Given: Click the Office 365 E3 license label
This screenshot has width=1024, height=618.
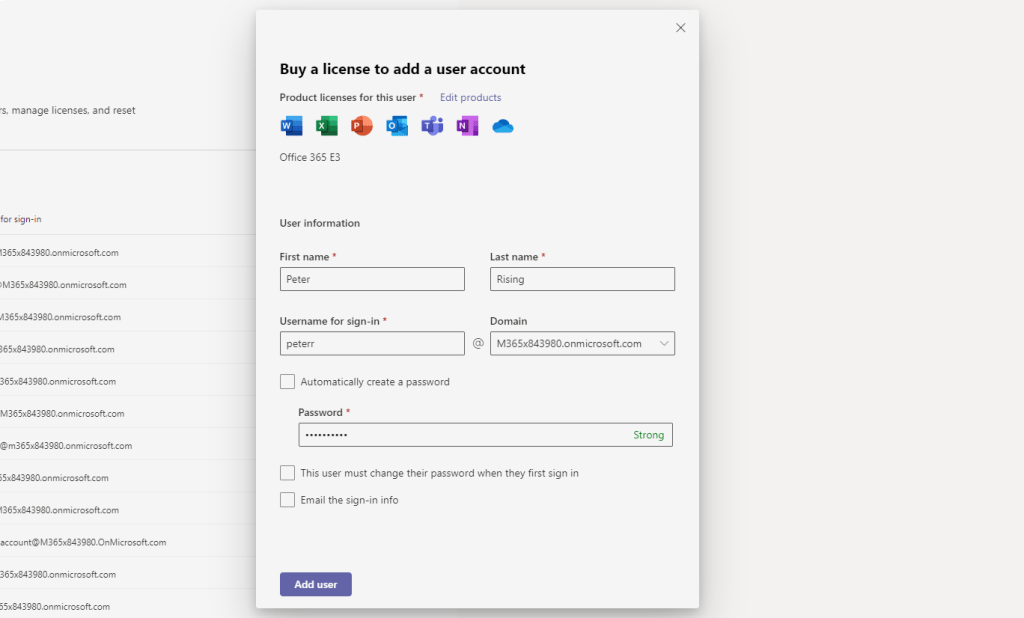Looking at the screenshot, I should [x=310, y=158].
